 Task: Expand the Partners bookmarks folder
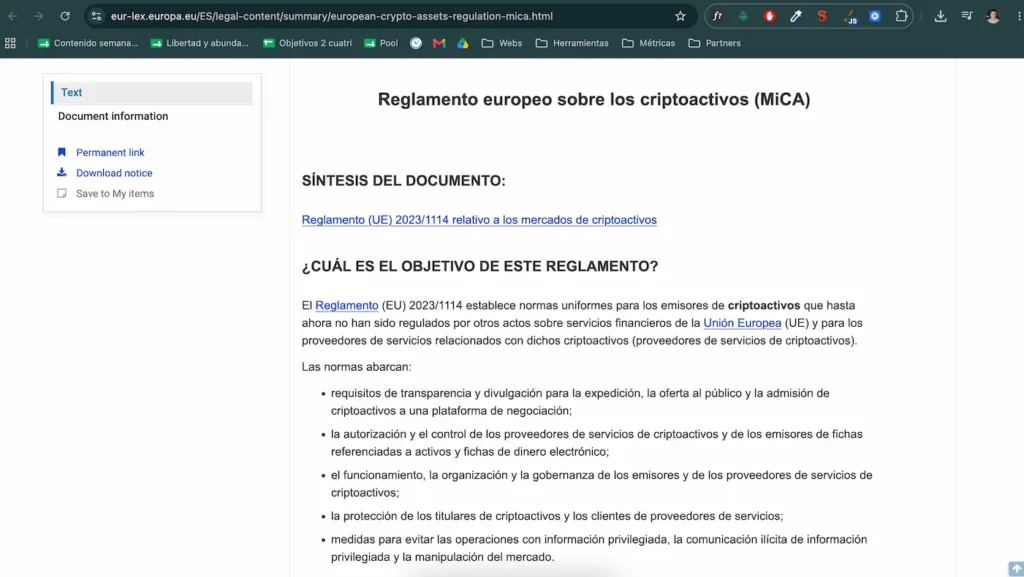714,43
